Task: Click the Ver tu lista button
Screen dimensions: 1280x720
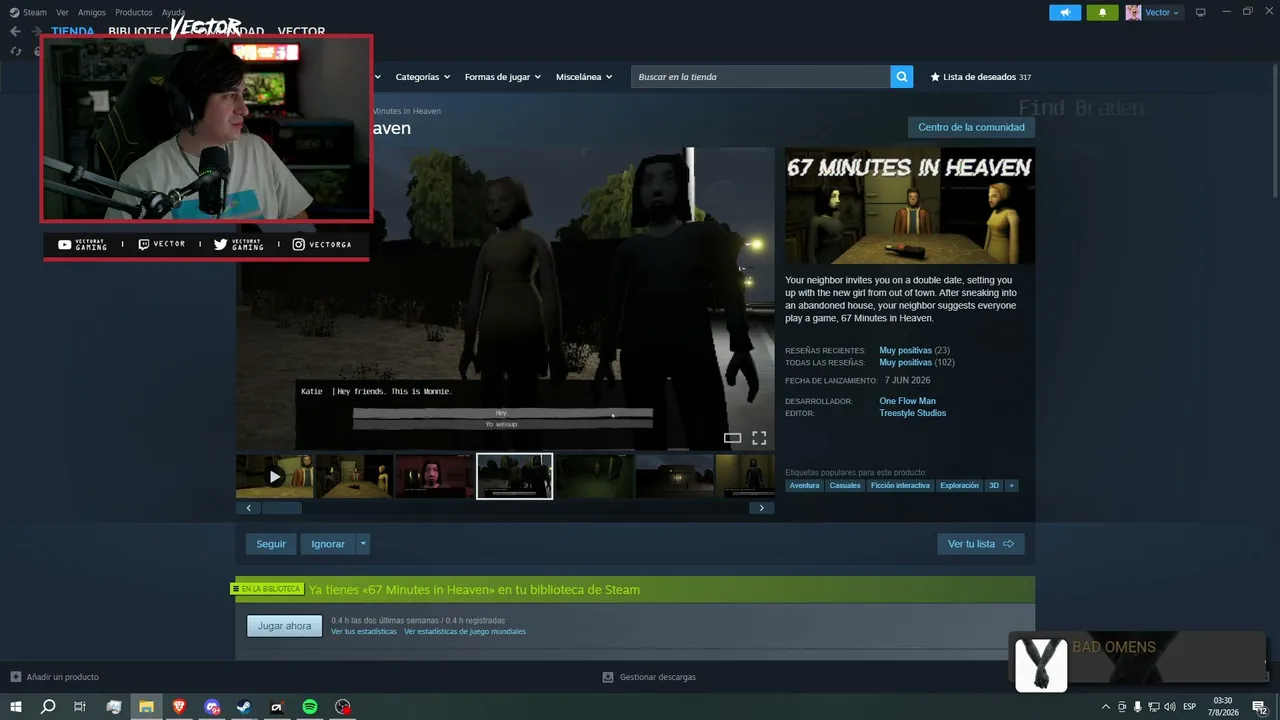Action: click(981, 544)
